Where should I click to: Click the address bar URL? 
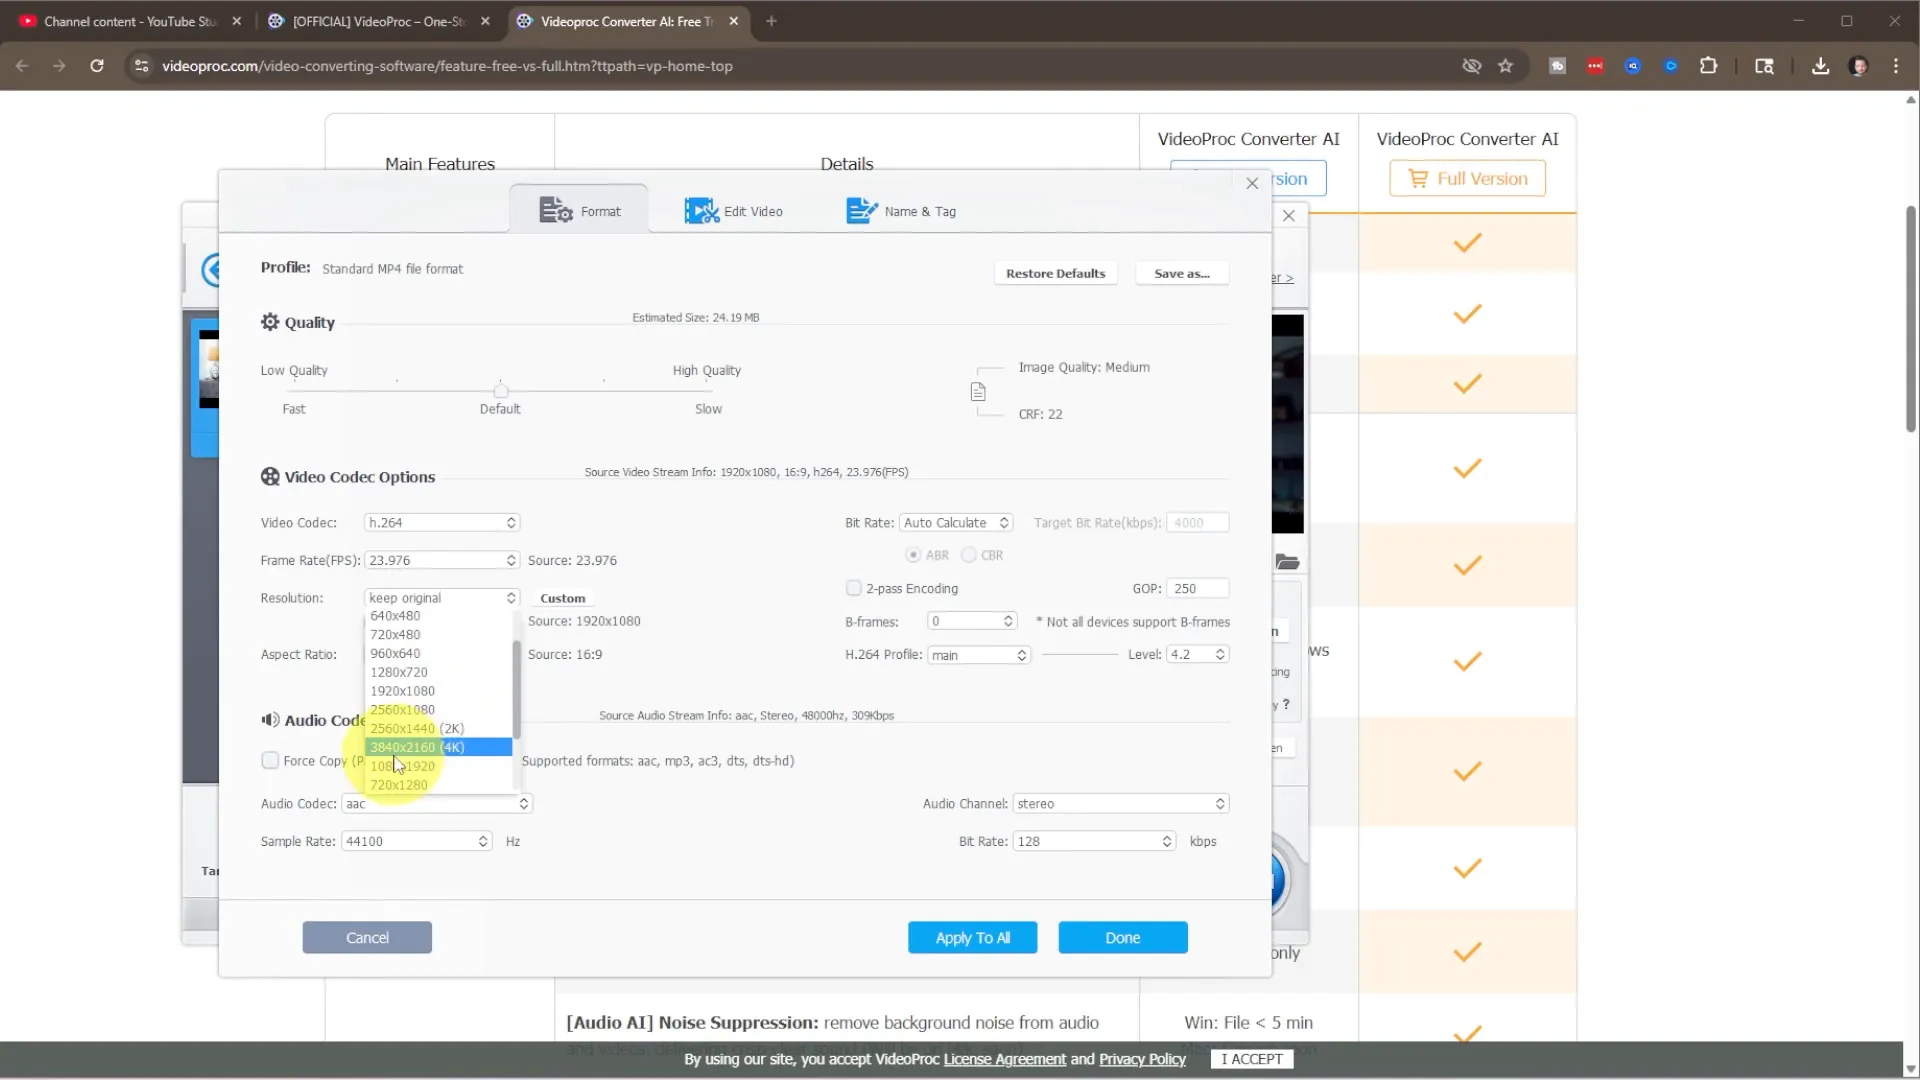447,66
